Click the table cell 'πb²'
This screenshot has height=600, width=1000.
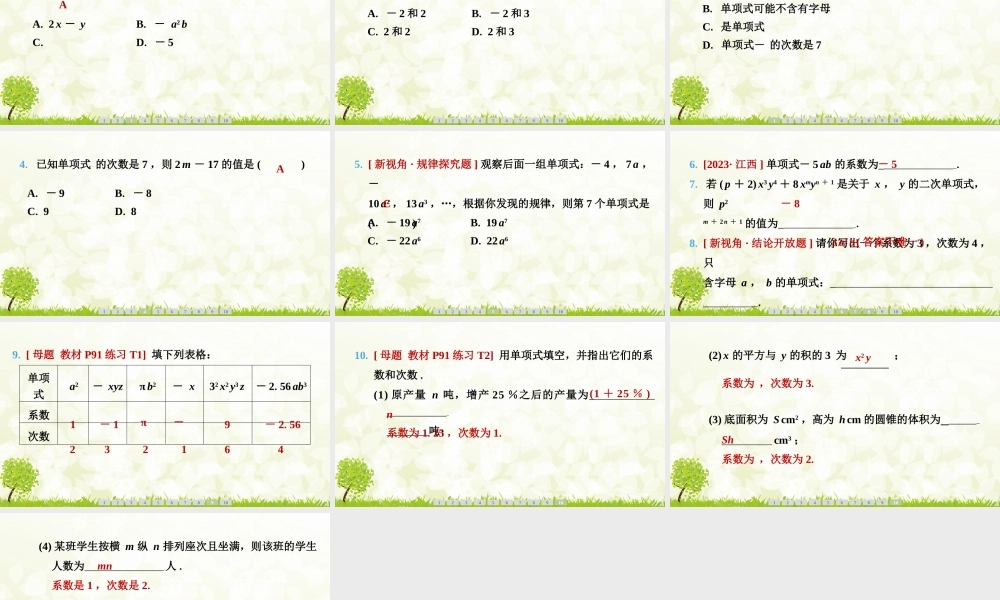coord(146,386)
